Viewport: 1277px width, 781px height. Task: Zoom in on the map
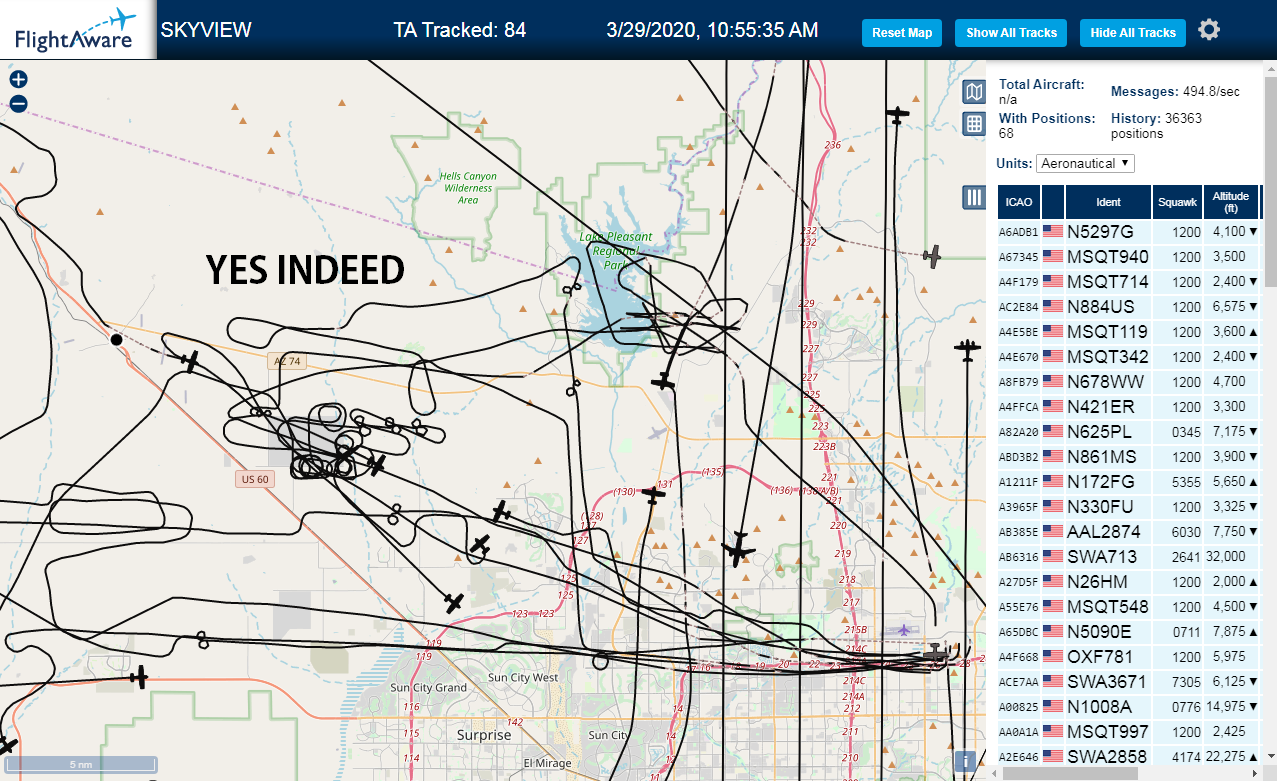click(18, 80)
